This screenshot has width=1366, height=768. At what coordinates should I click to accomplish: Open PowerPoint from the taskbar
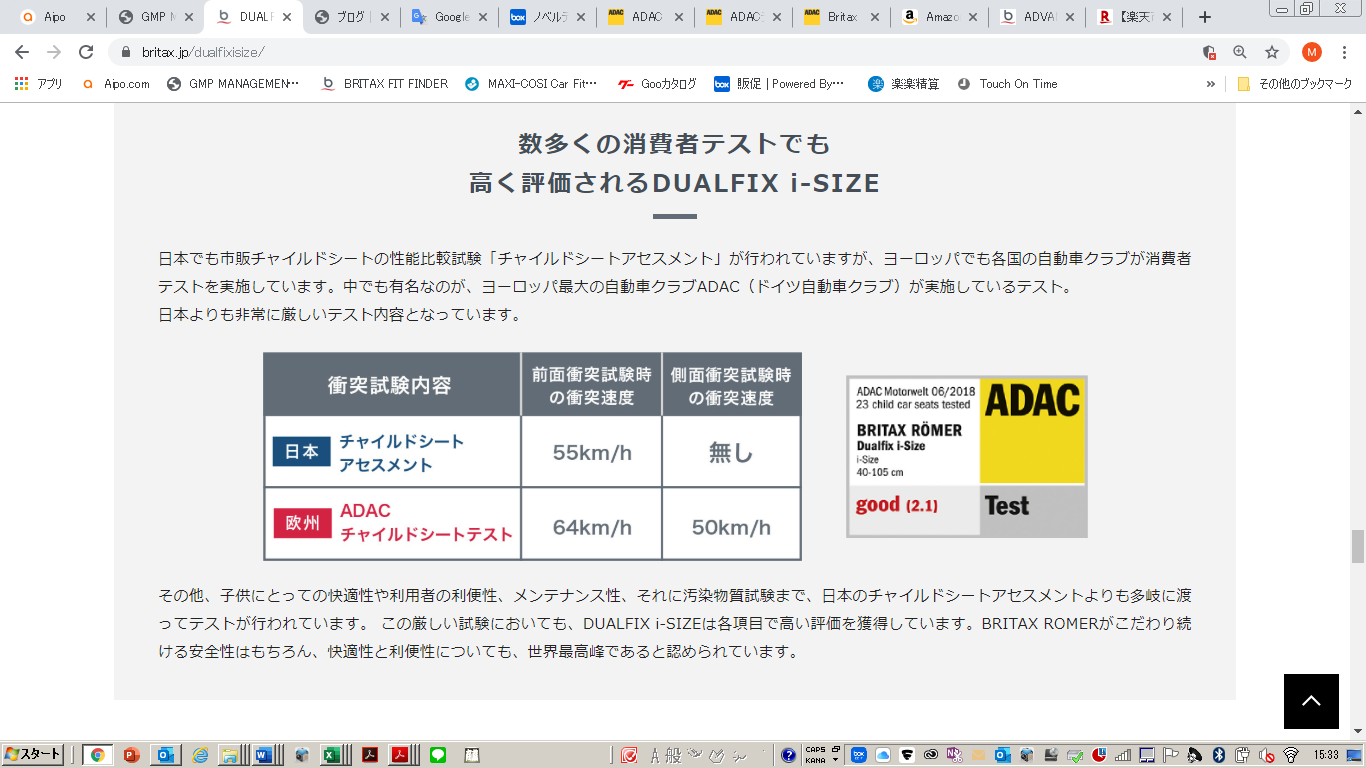click(x=130, y=755)
